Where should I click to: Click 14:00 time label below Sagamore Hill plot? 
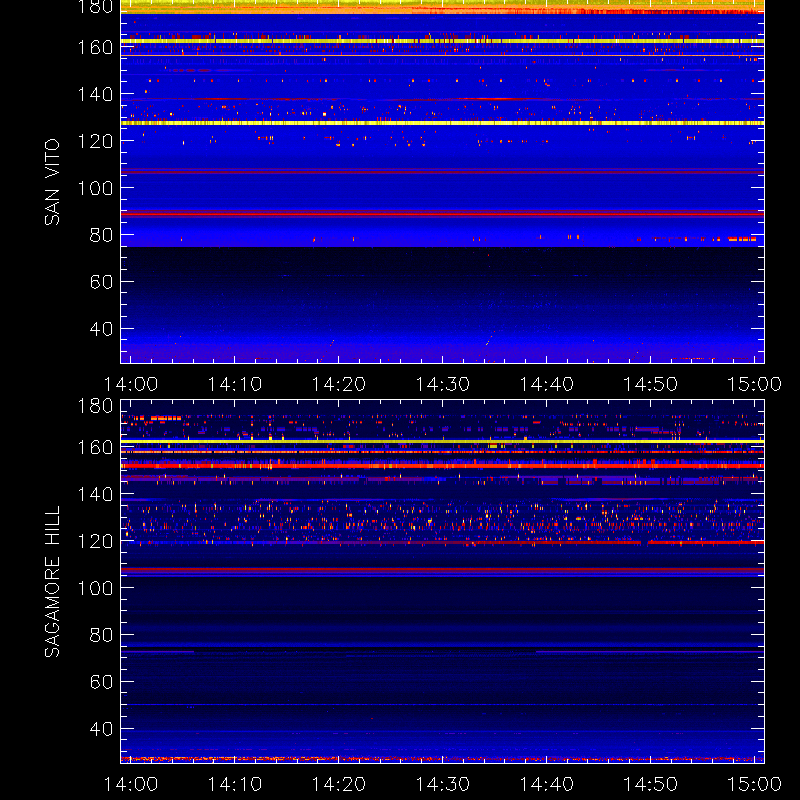[131, 784]
